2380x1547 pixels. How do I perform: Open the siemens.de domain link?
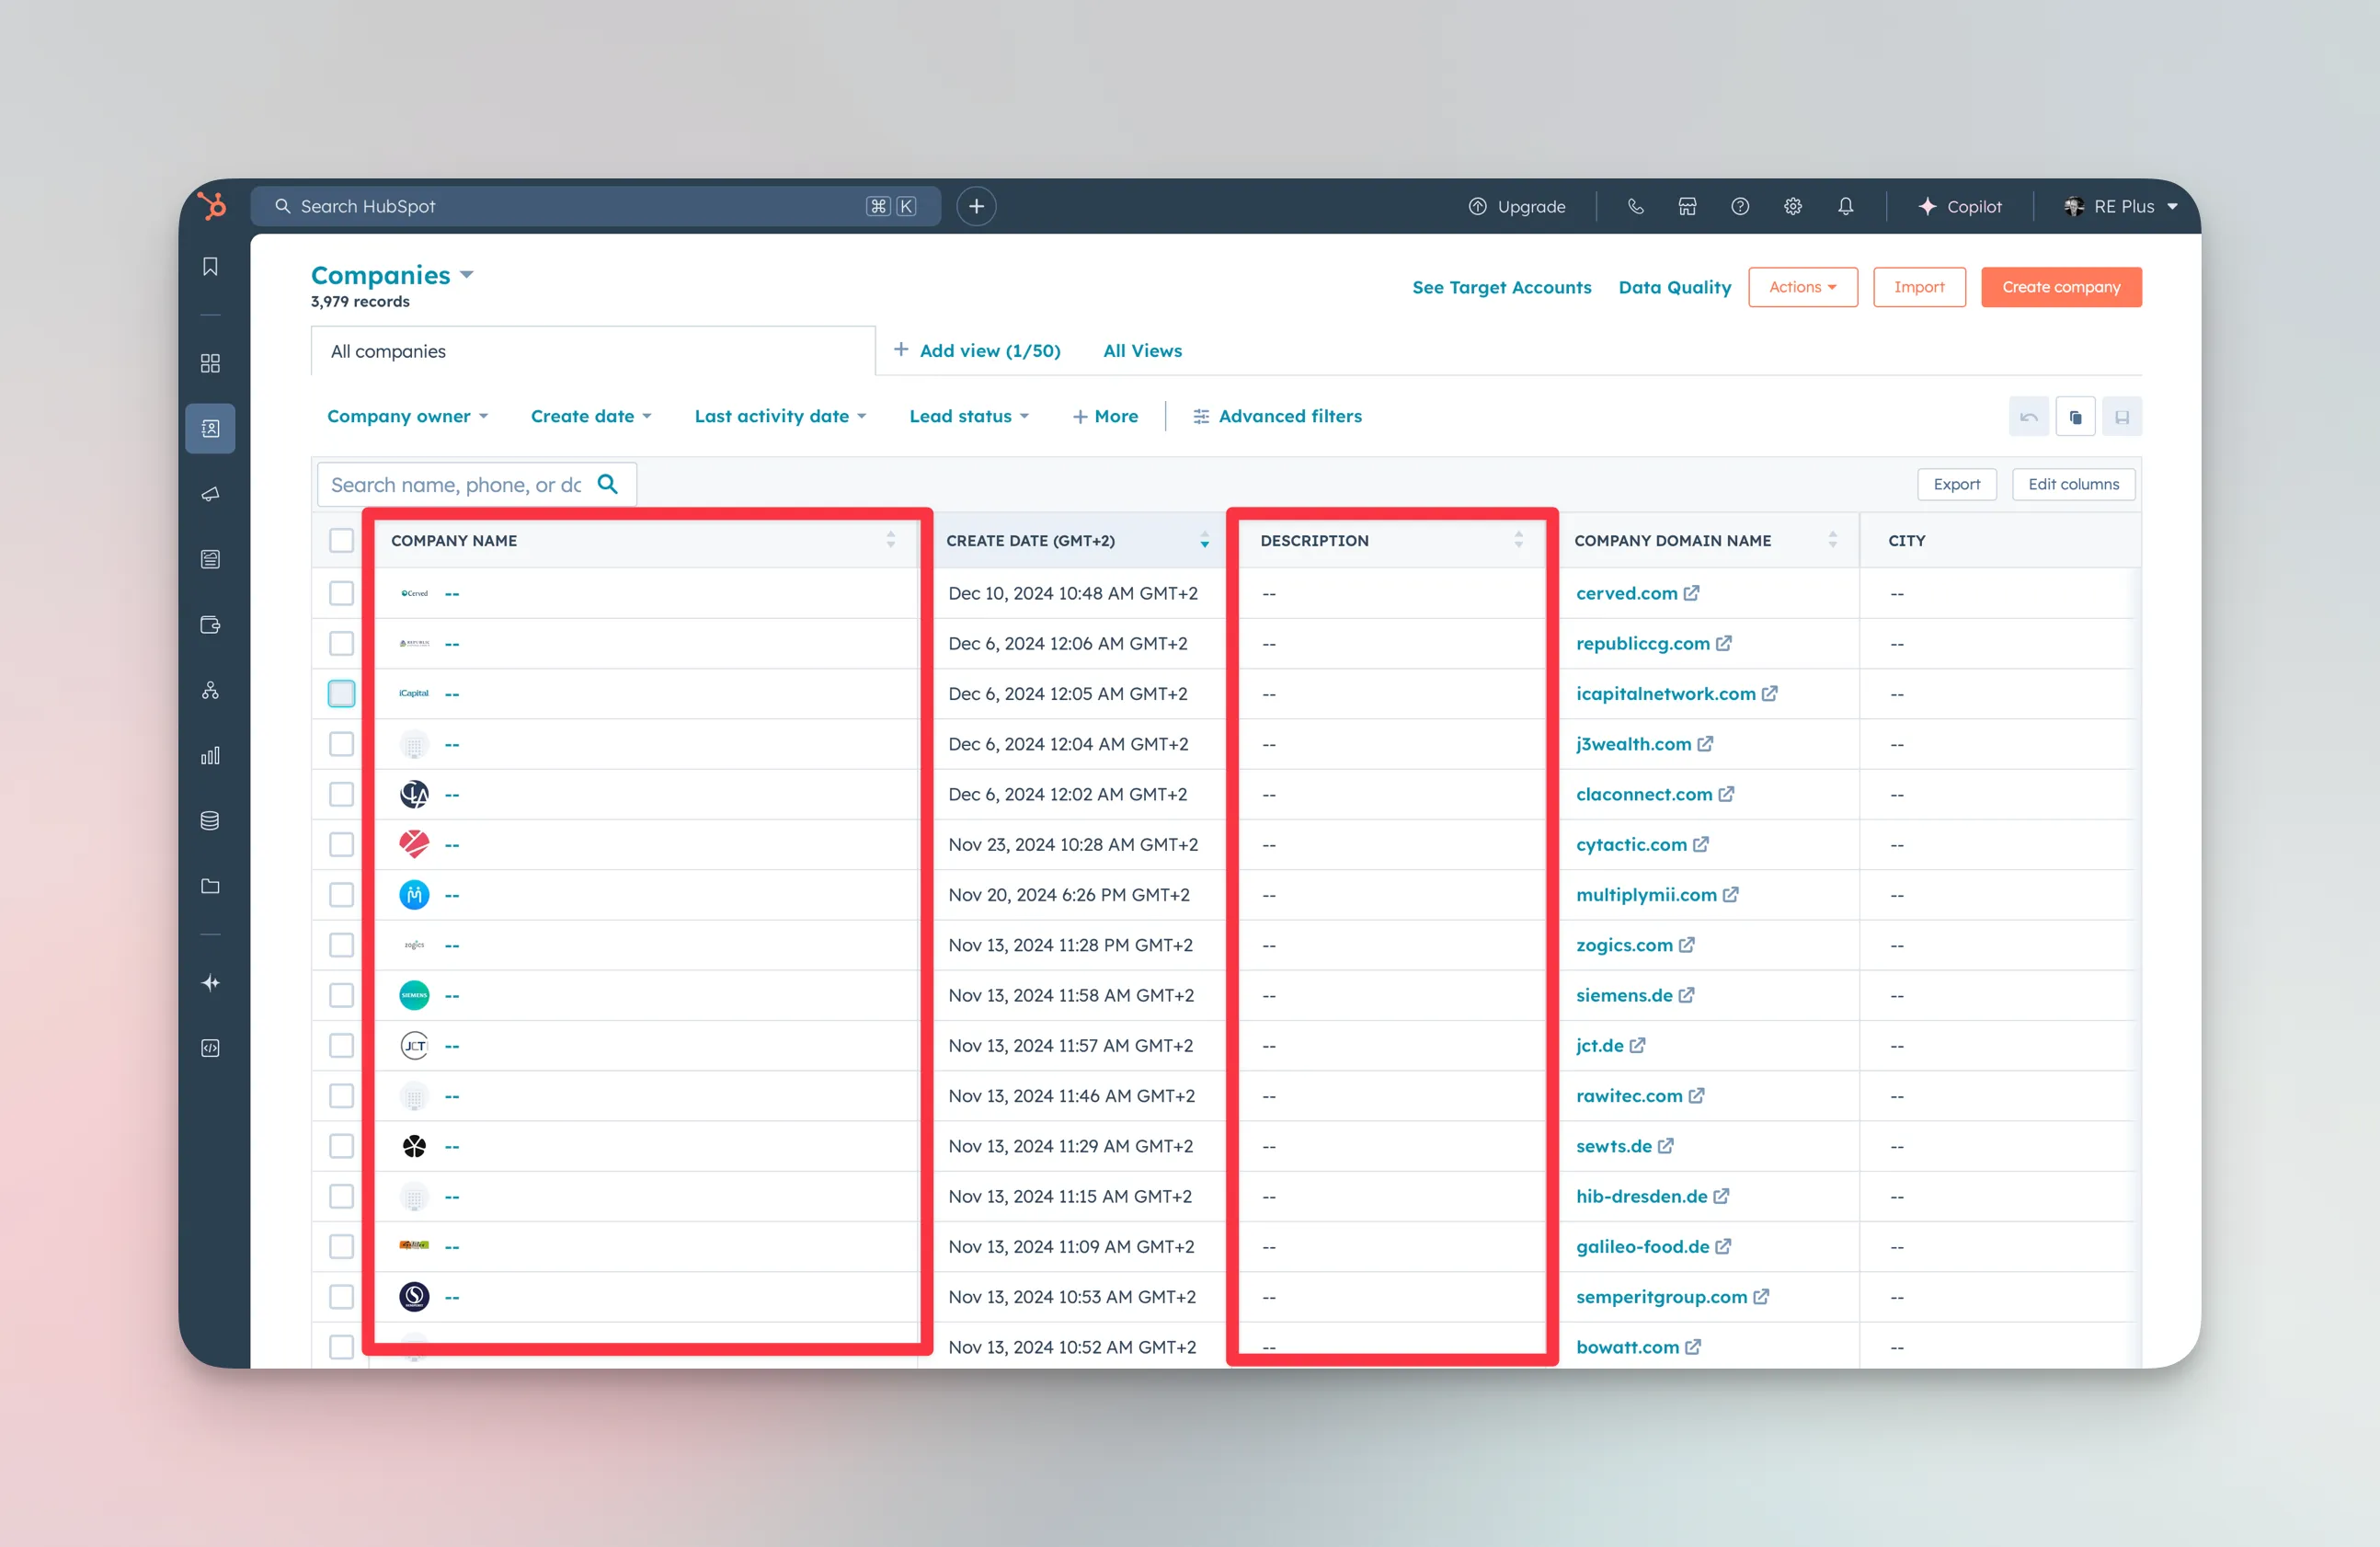point(1624,995)
